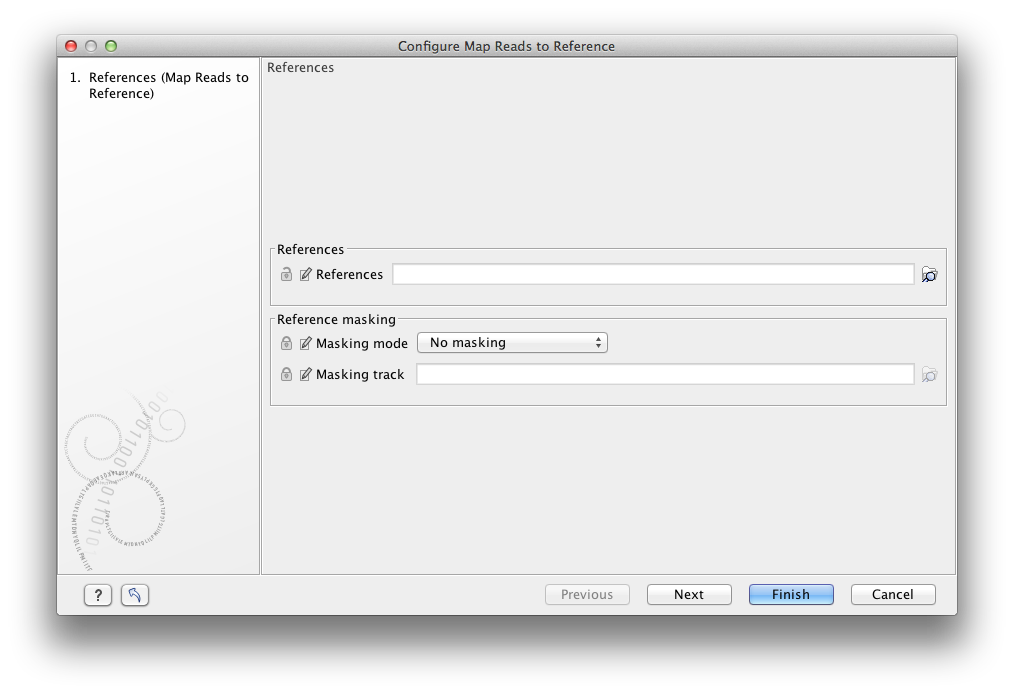Toggle the padlock icon beside Masking mode
This screenshot has width=1014, height=694.
pyautogui.click(x=285, y=342)
